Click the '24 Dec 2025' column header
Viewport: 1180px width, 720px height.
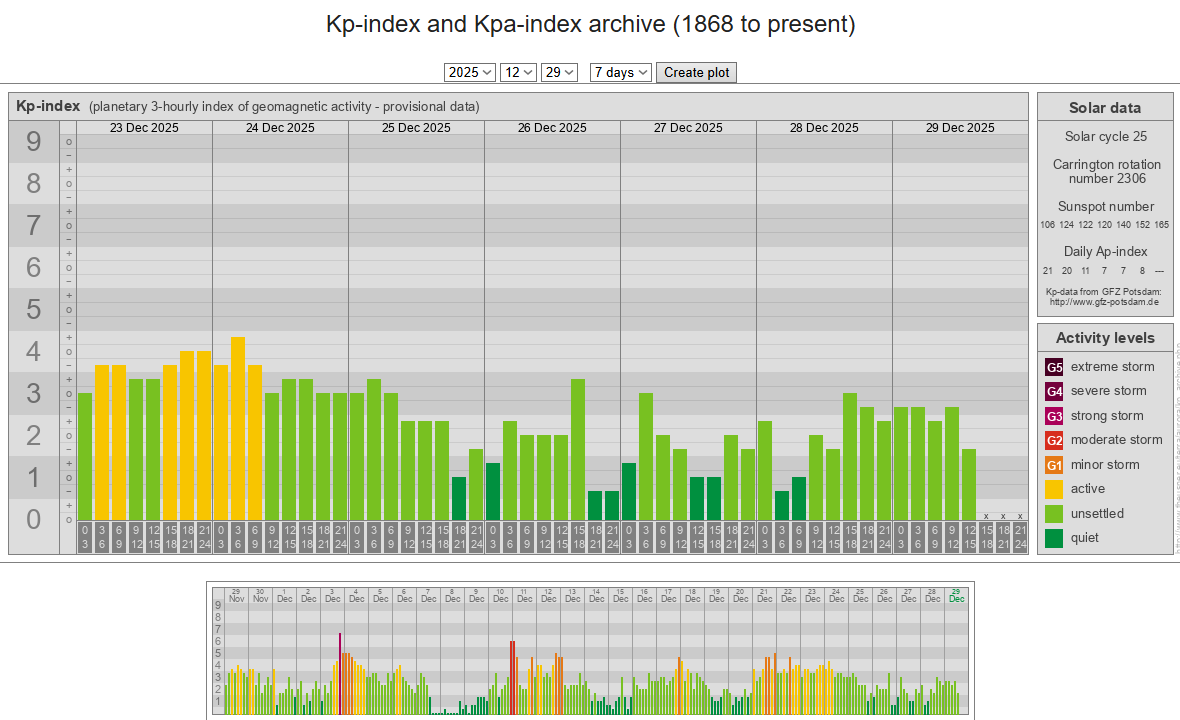coord(280,128)
